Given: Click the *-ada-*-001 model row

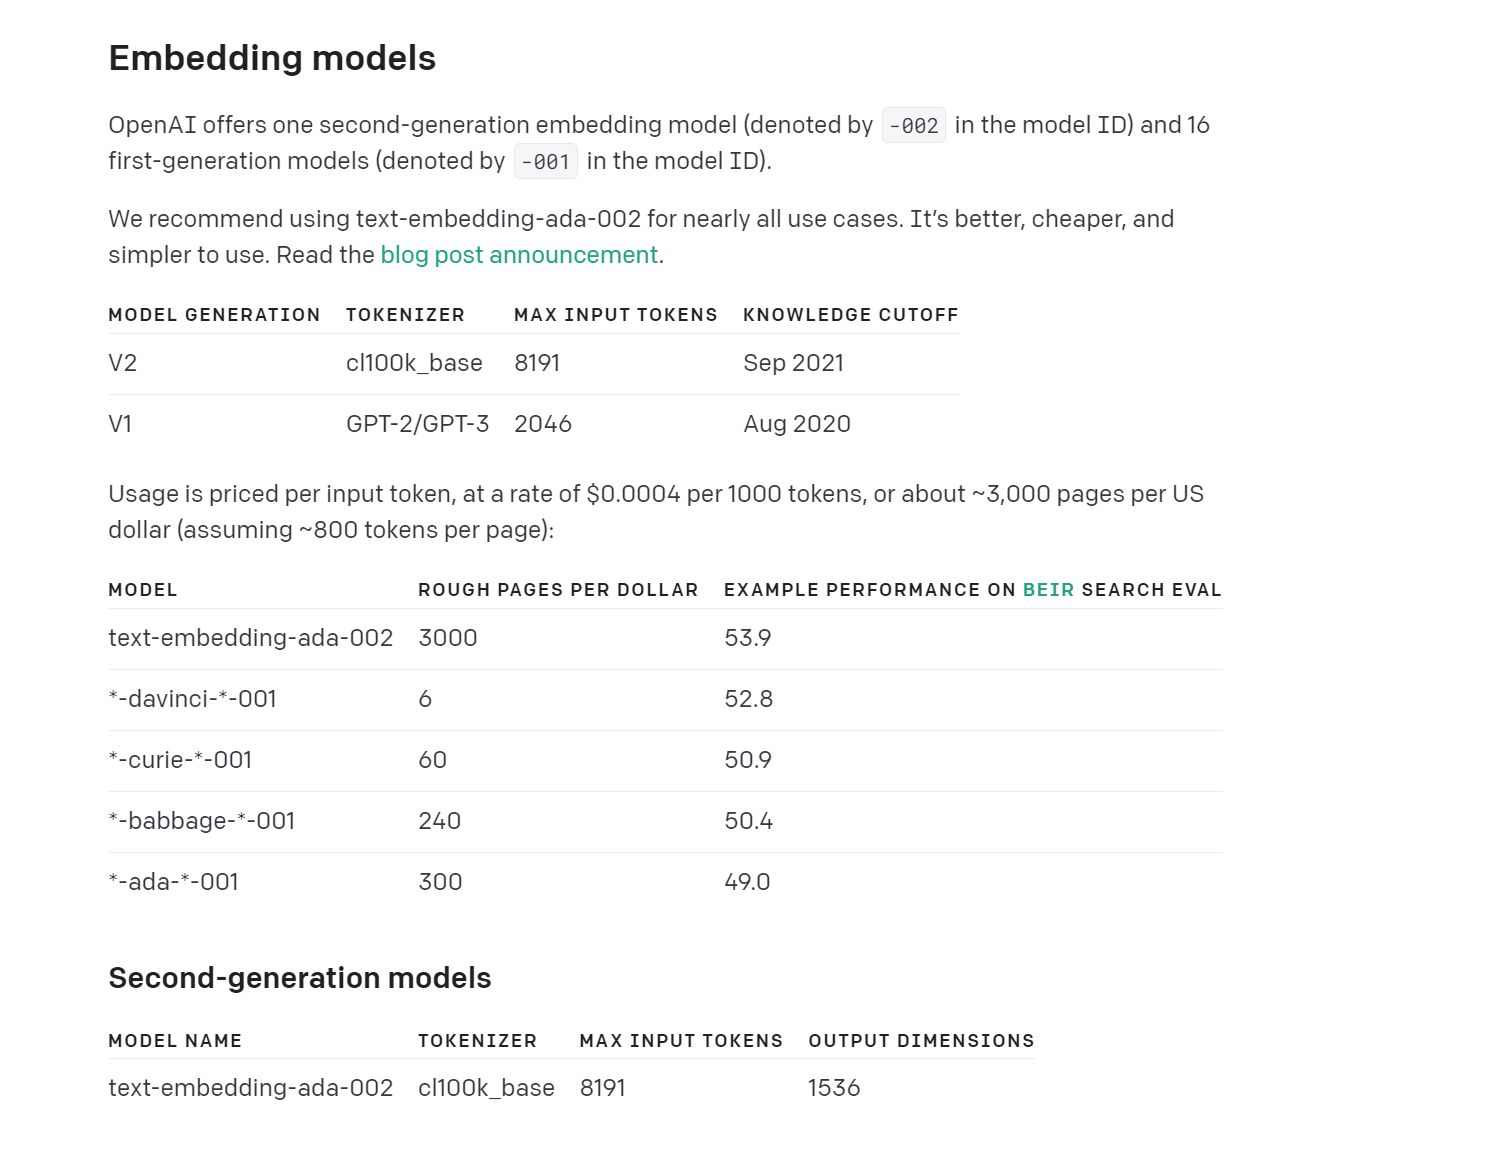Looking at the screenshot, I should 666,883.
